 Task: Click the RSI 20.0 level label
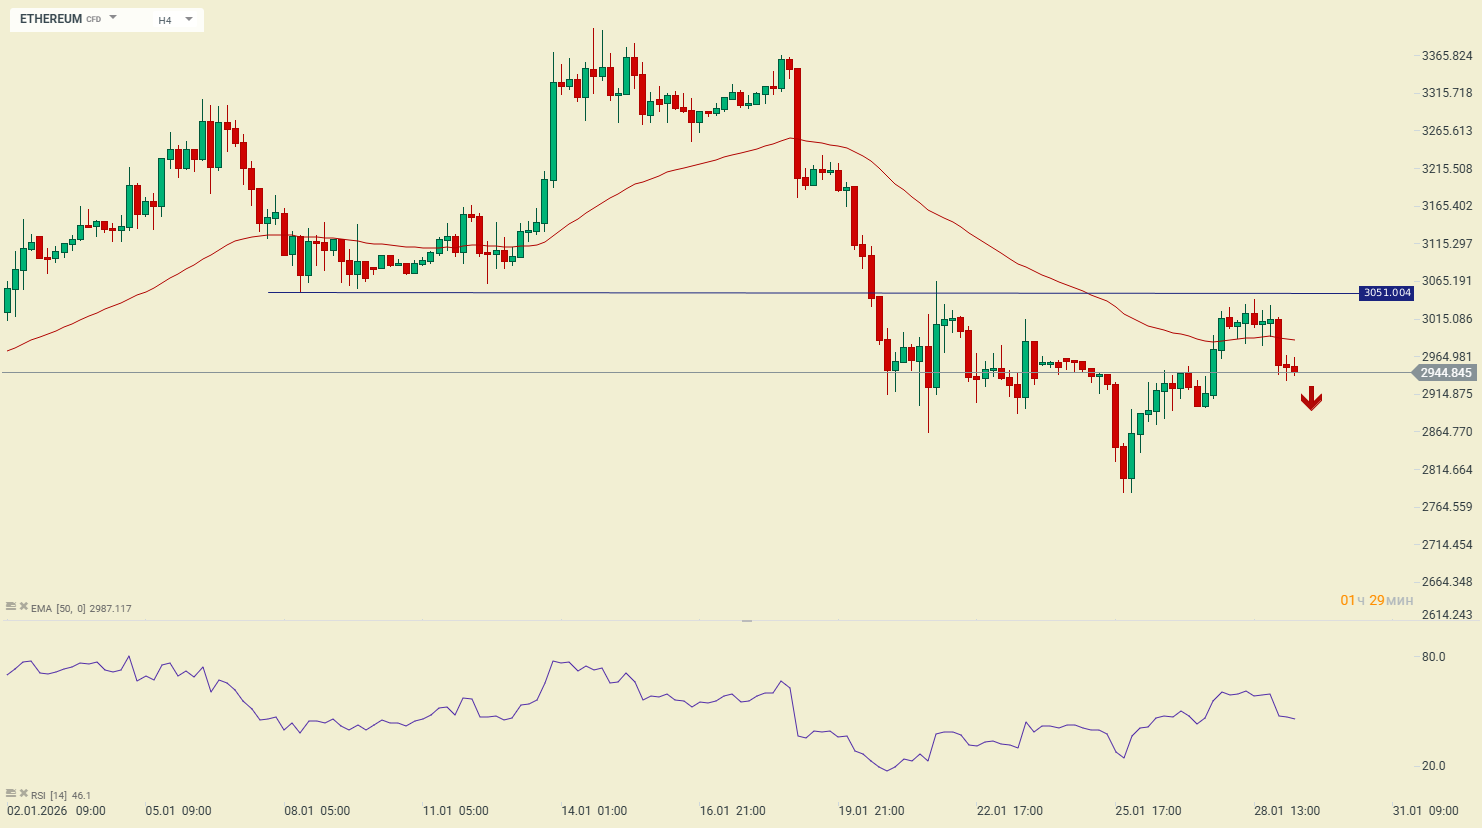[1433, 766]
